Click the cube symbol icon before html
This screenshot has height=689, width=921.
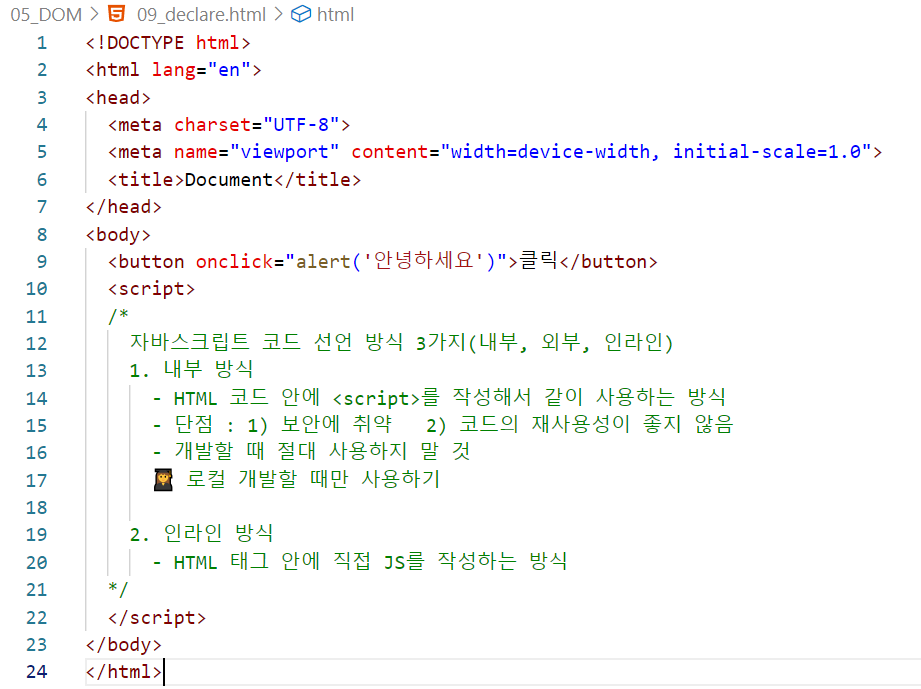pyautogui.click(x=301, y=14)
